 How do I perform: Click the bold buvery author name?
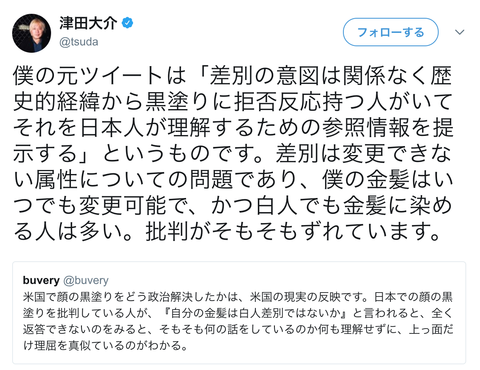tap(41, 280)
